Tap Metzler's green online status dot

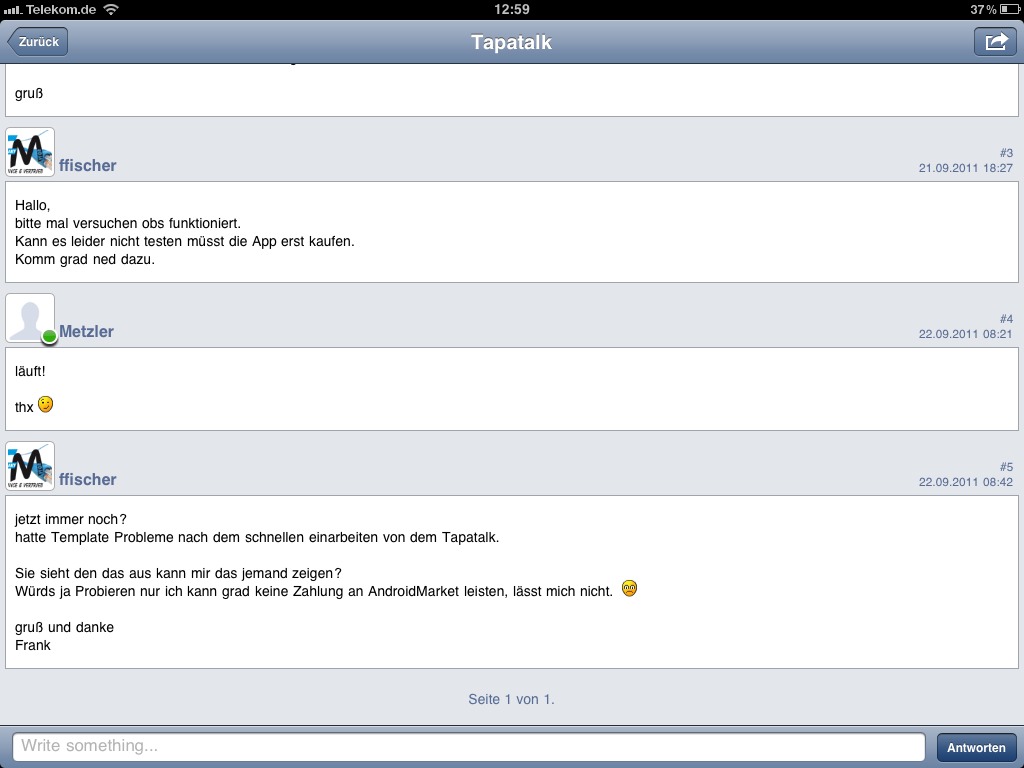[x=49, y=337]
